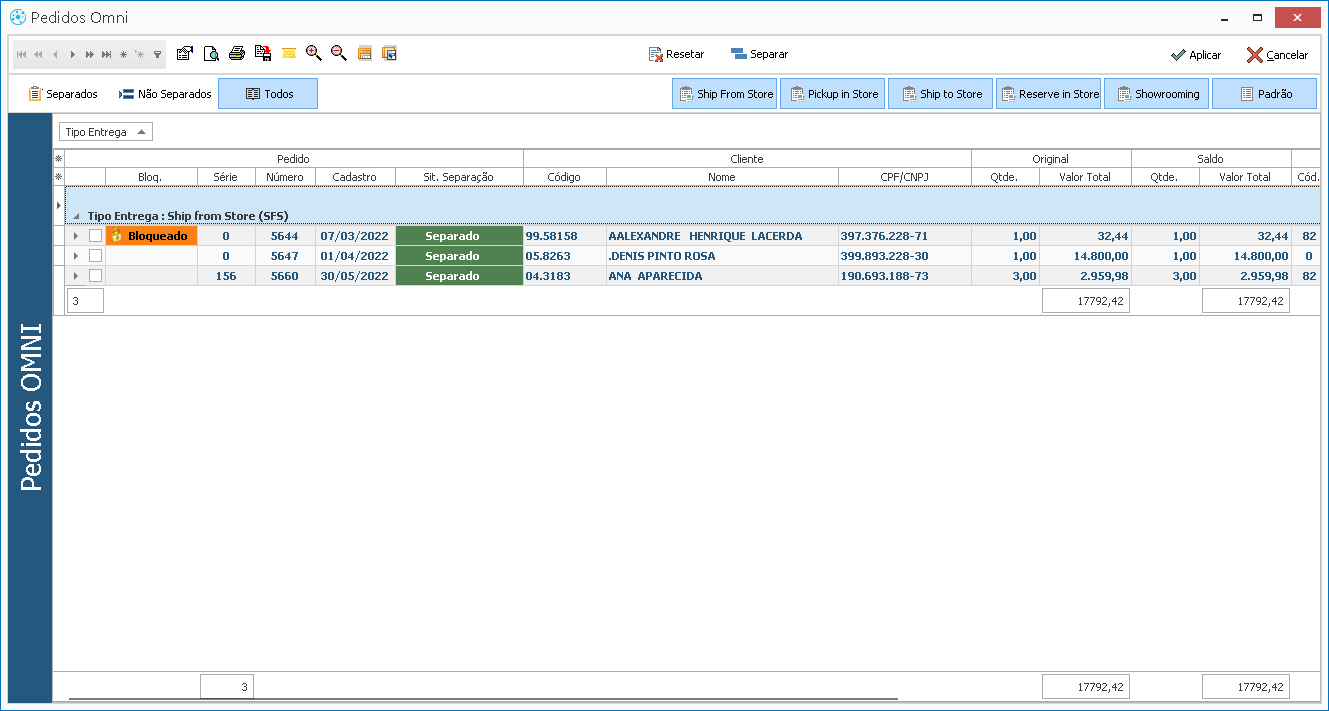Minimize the Pedidos Omni window

tap(1224, 19)
